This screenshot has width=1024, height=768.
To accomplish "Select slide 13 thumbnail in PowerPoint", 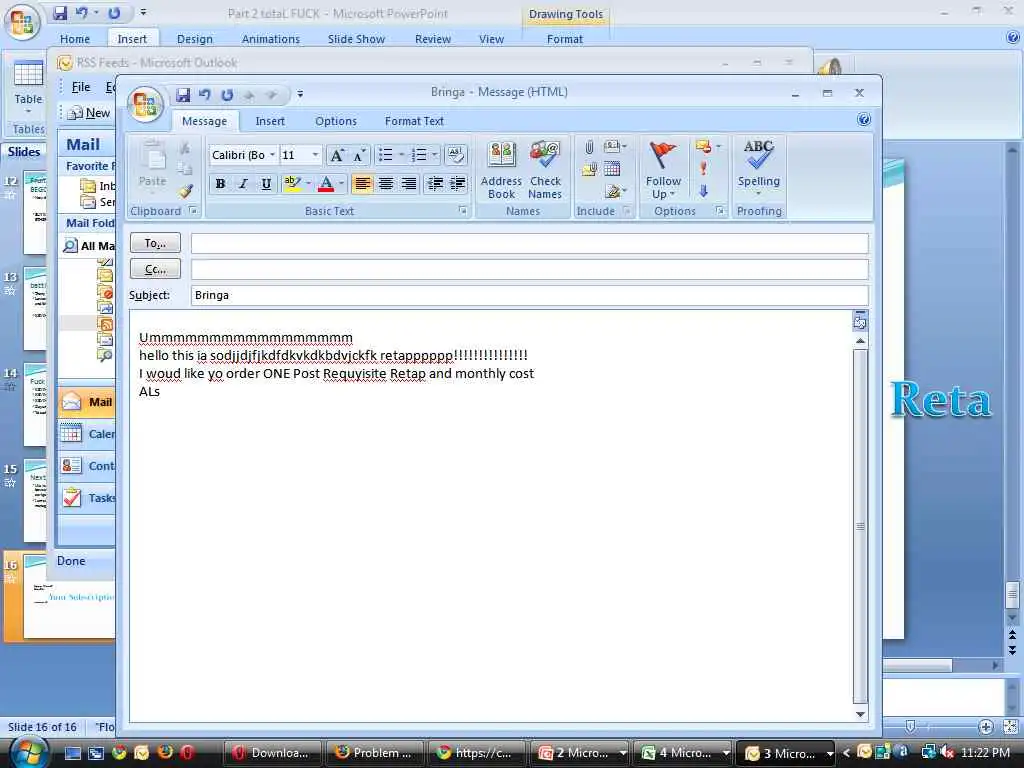I will click(35, 308).
